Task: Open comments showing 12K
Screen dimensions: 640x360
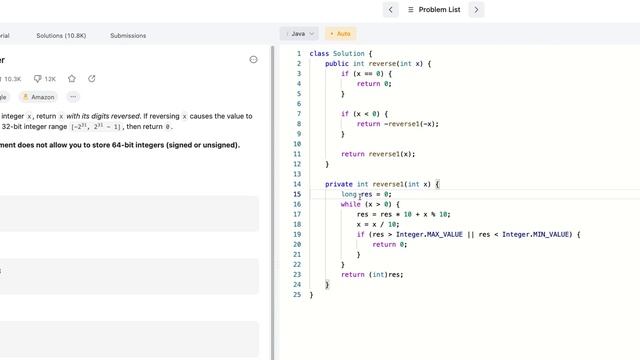Action: coord(44,79)
